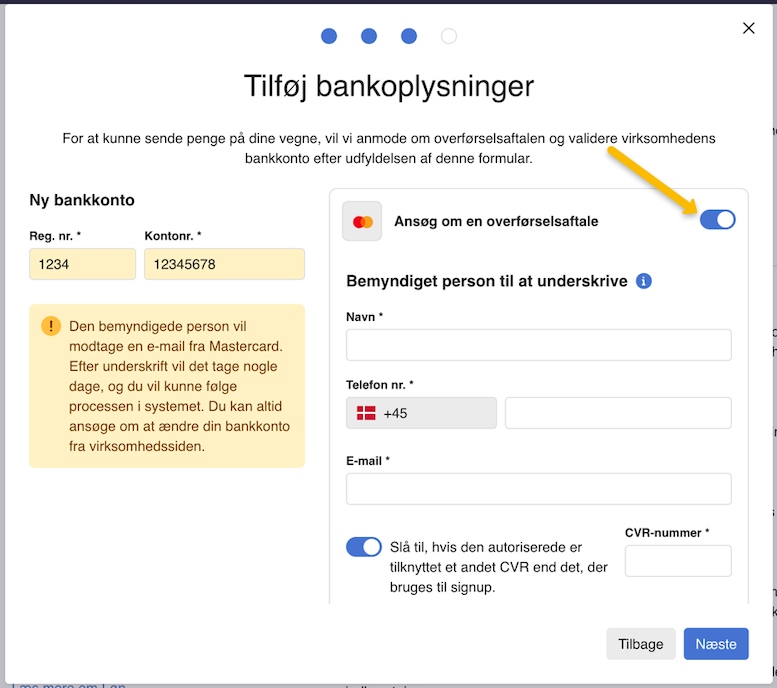The width and height of the screenshot is (777, 688).
Task: Click the Mastercard logo icon
Action: tap(362, 221)
